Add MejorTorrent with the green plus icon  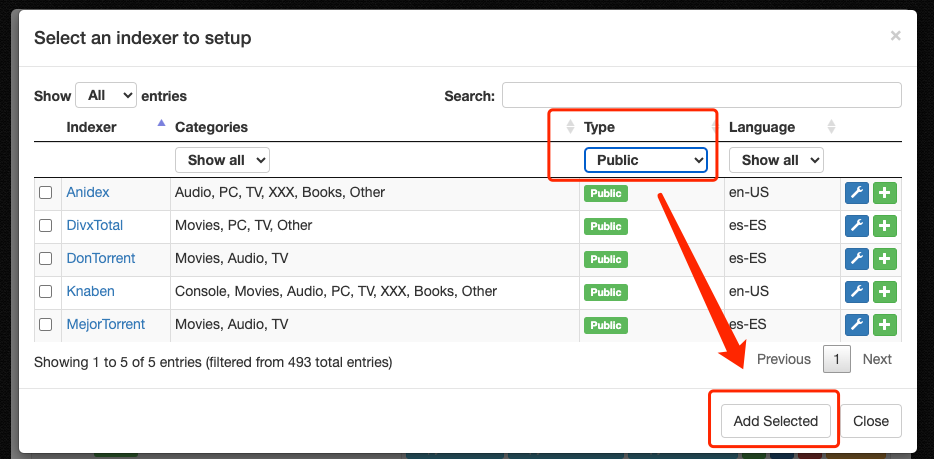tap(885, 325)
